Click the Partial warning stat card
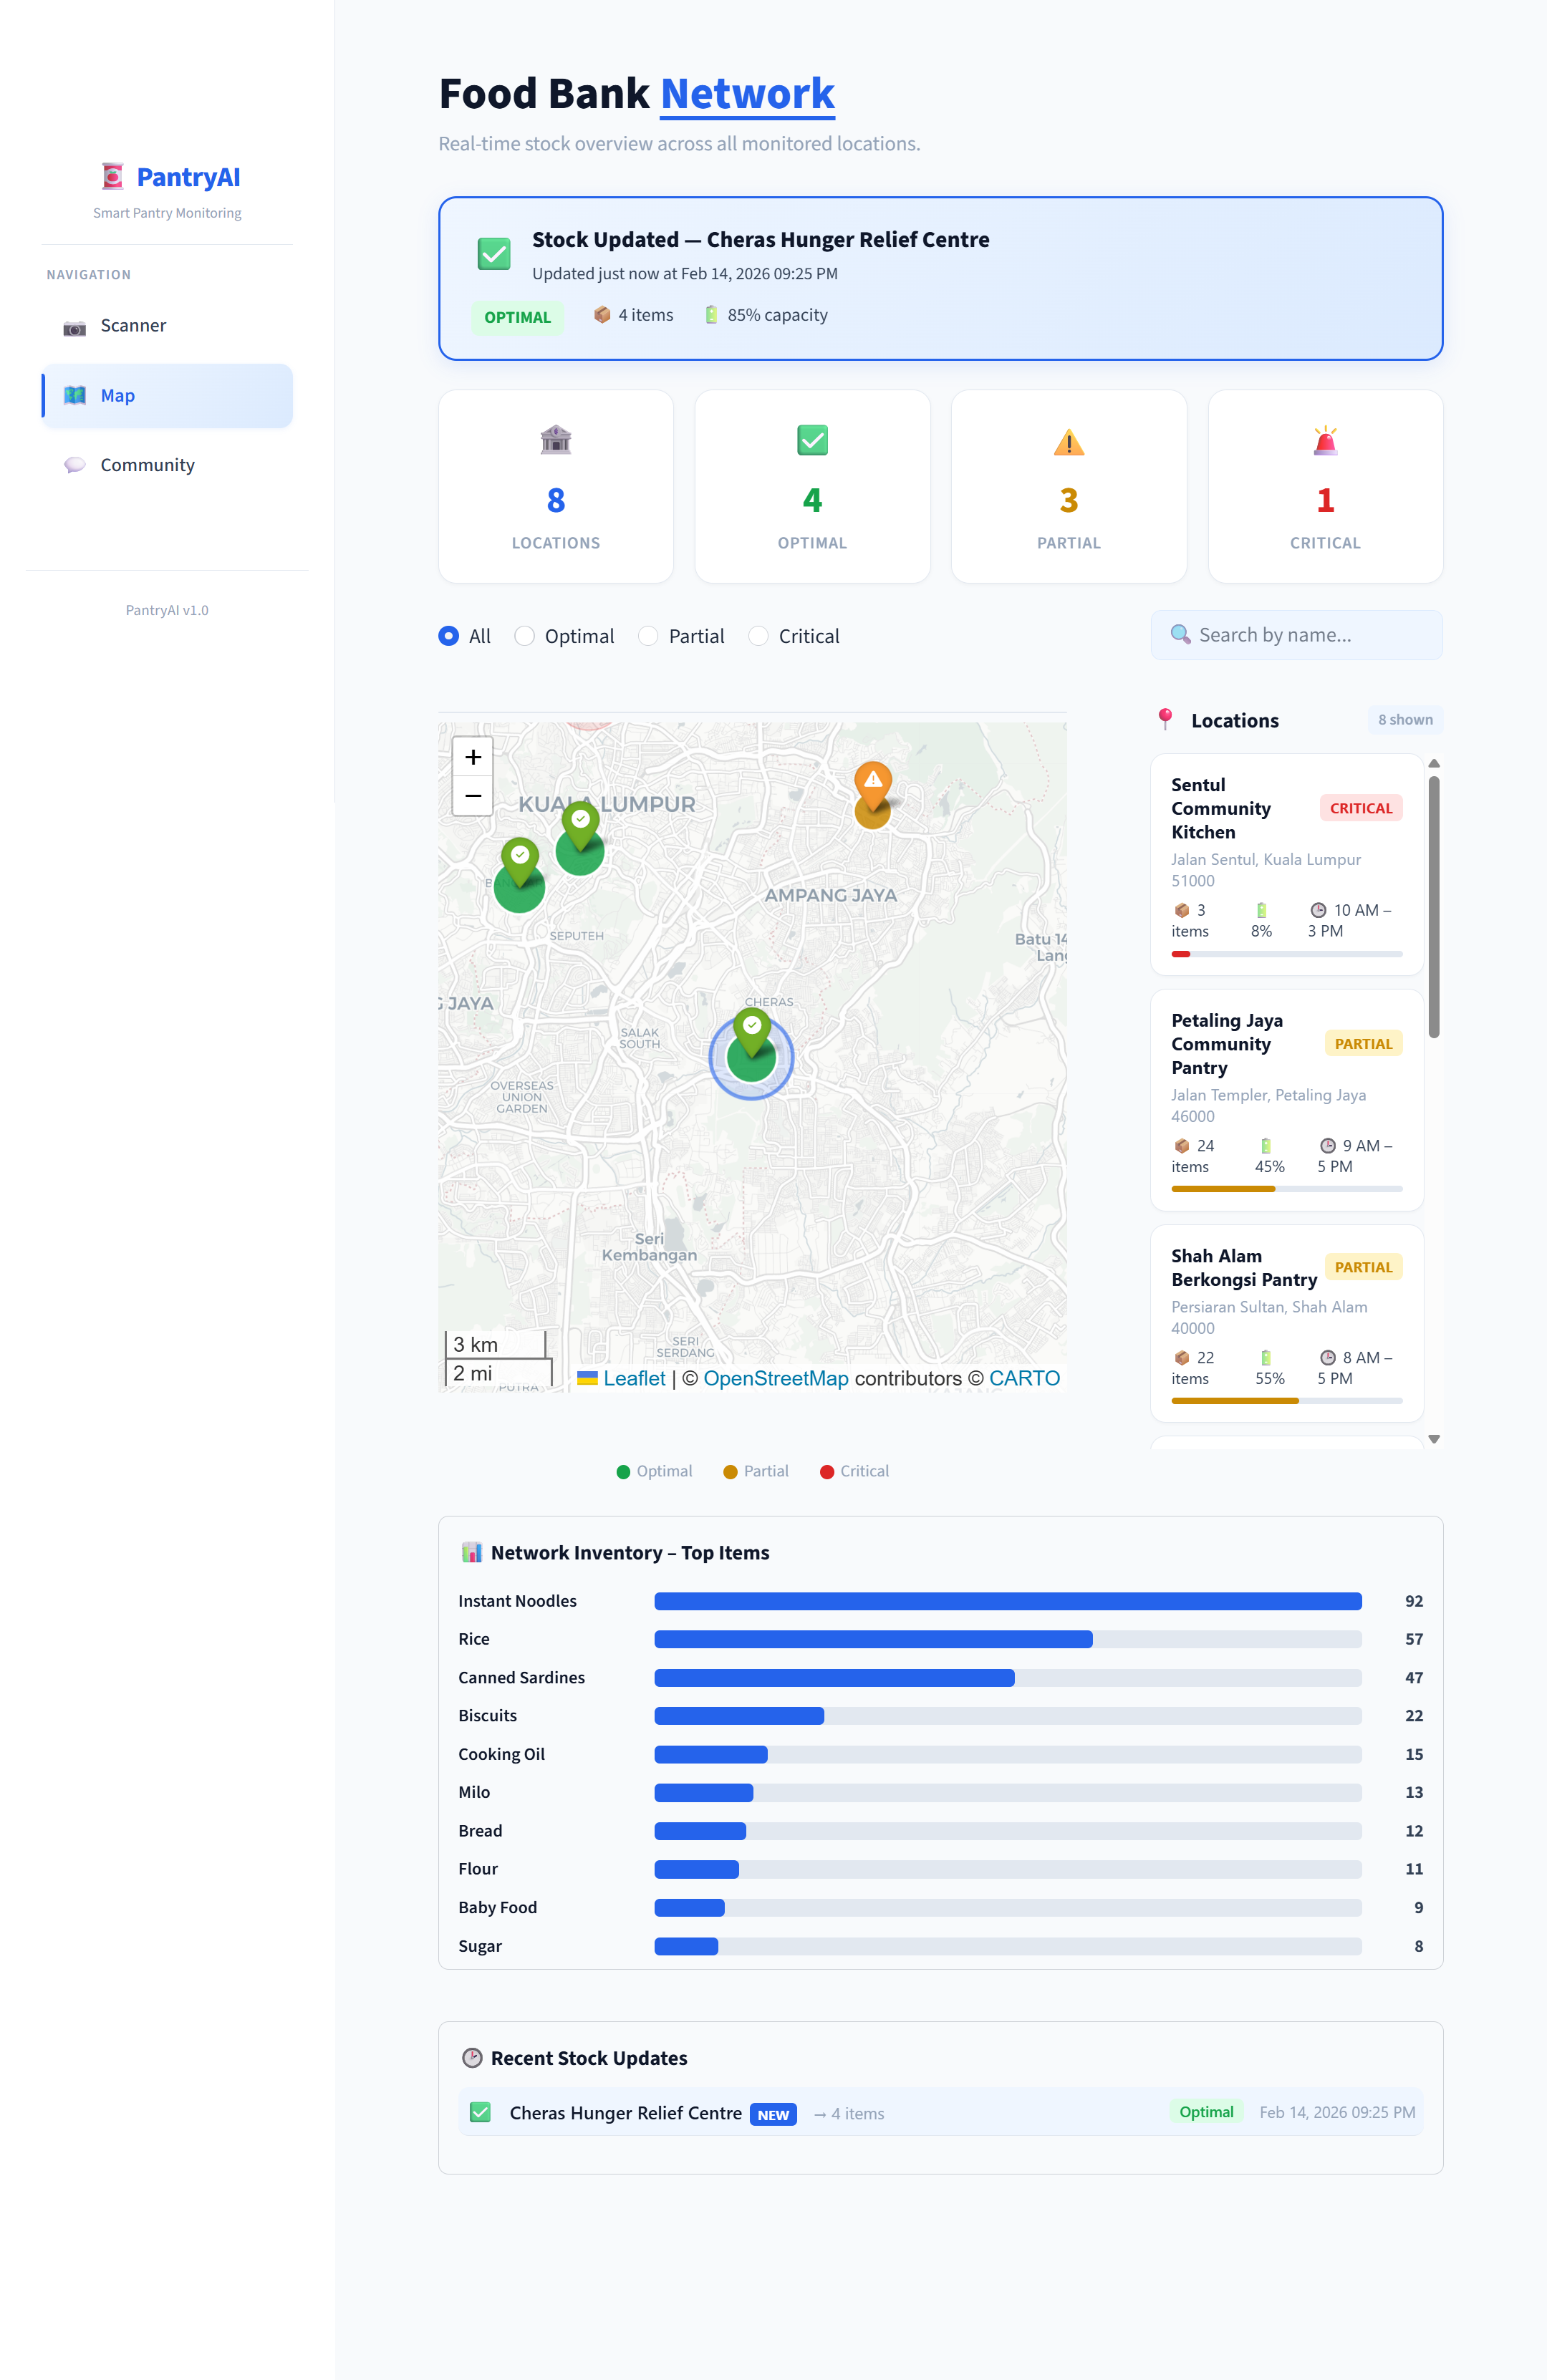The image size is (1547, 2380). pos(1068,487)
